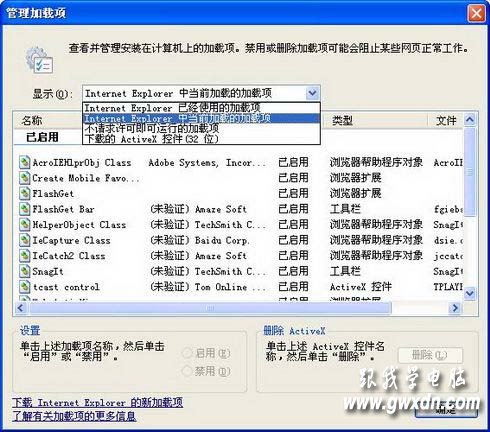Choose 'Internet Explorer 中当前加载的加载项' highlighted option
The width and height of the screenshot is (490, 432).
[201, 118]
